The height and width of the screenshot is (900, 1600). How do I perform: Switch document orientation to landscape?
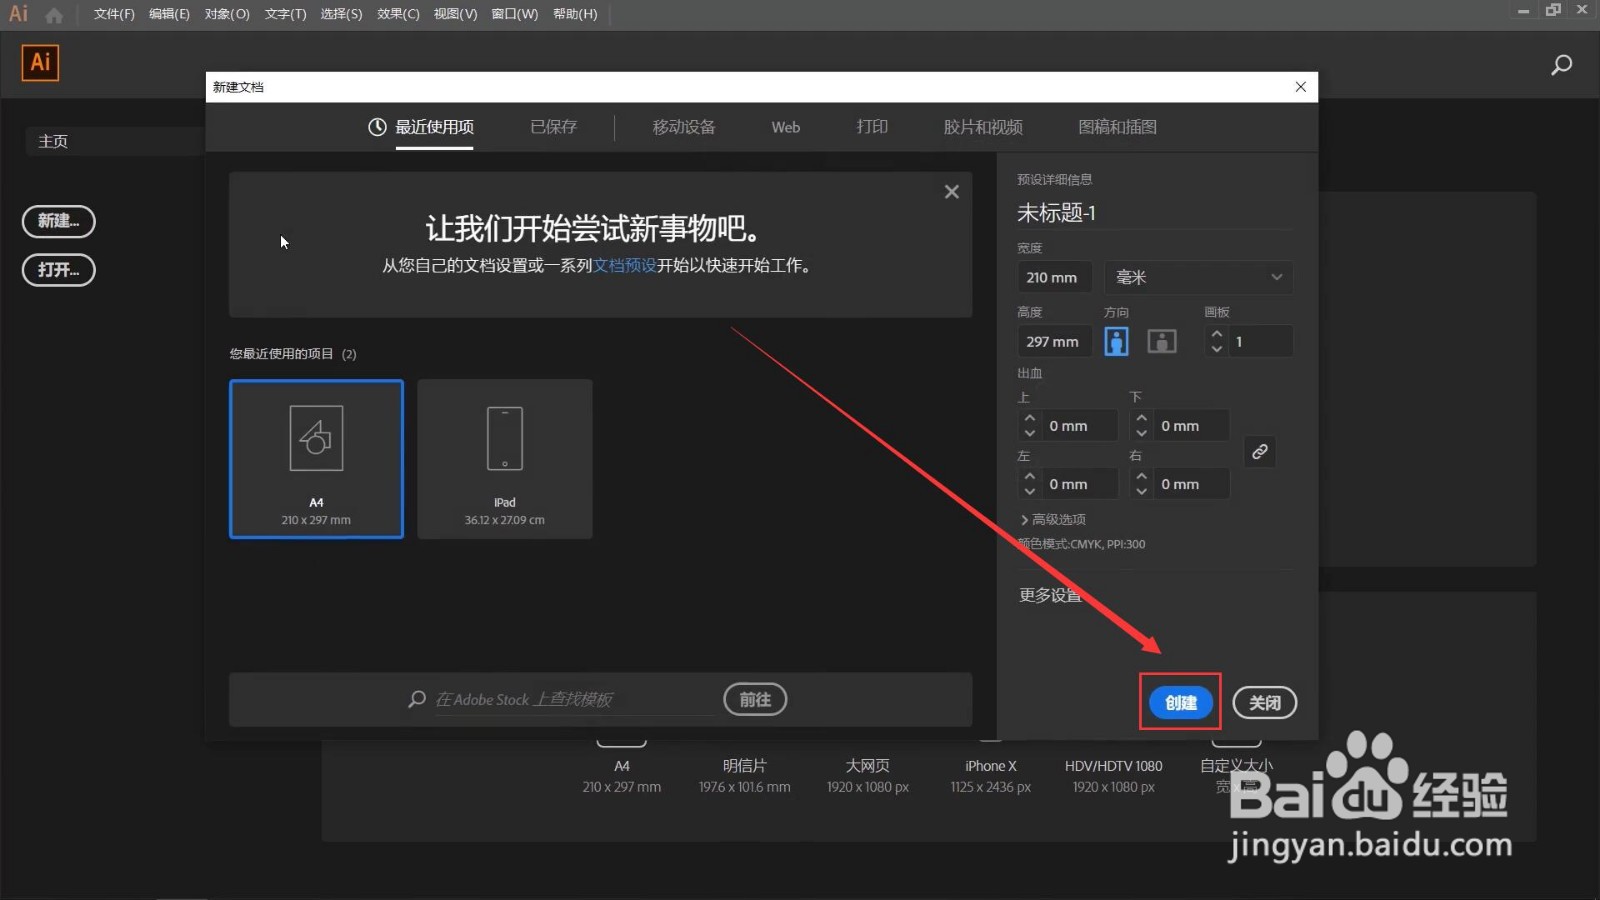(1161, 341)
